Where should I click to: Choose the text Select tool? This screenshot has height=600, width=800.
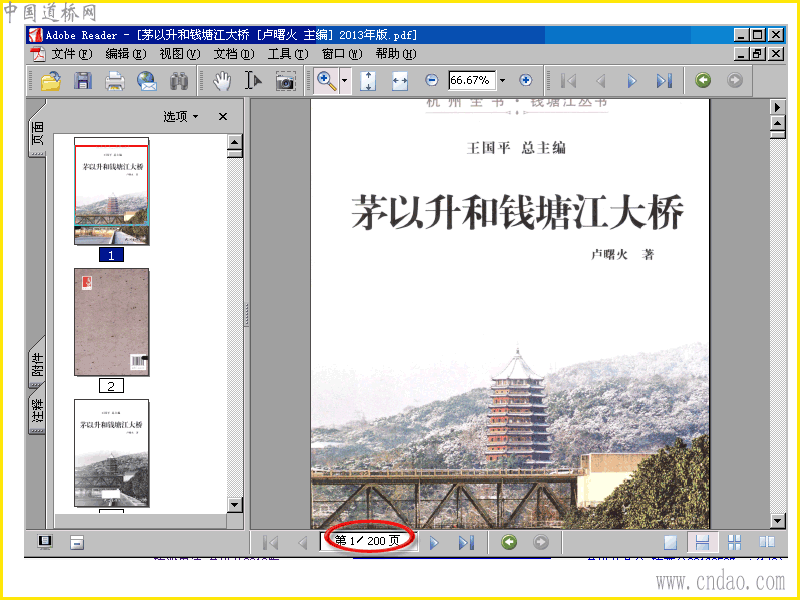[x=253, y=81]
